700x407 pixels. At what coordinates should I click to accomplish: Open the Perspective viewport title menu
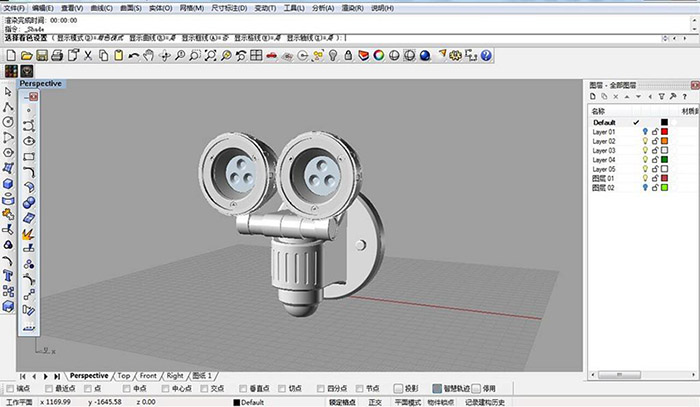40,84
